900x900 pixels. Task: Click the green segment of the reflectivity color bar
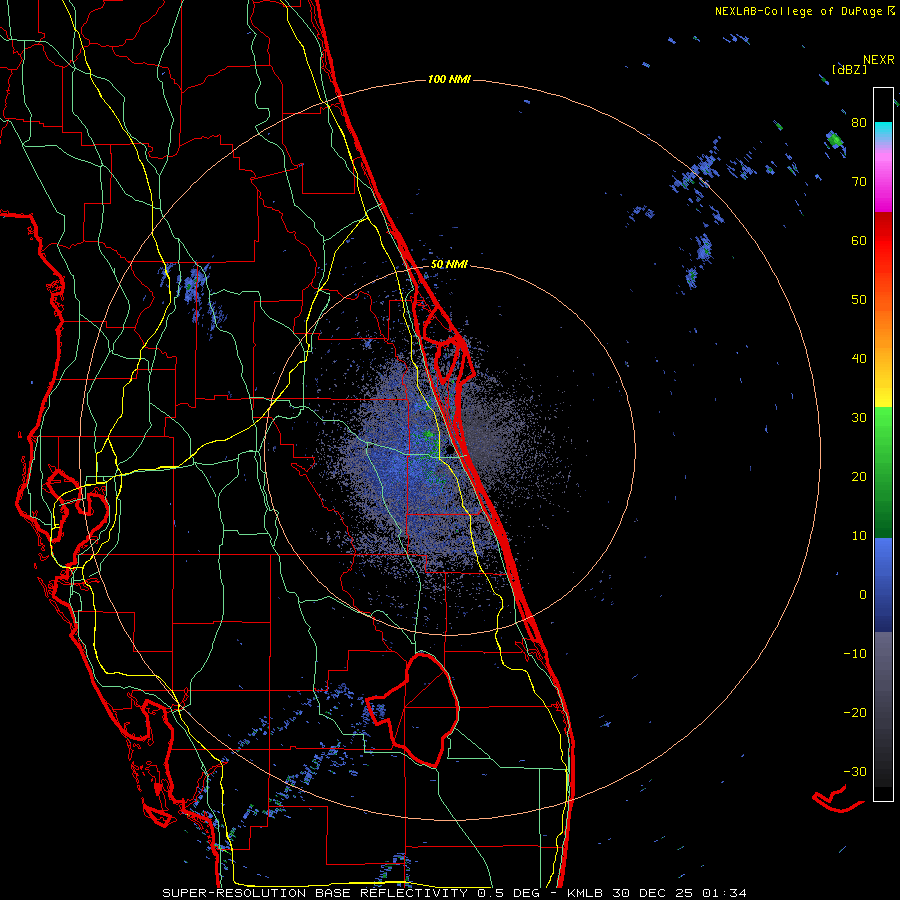coord(883,472)
